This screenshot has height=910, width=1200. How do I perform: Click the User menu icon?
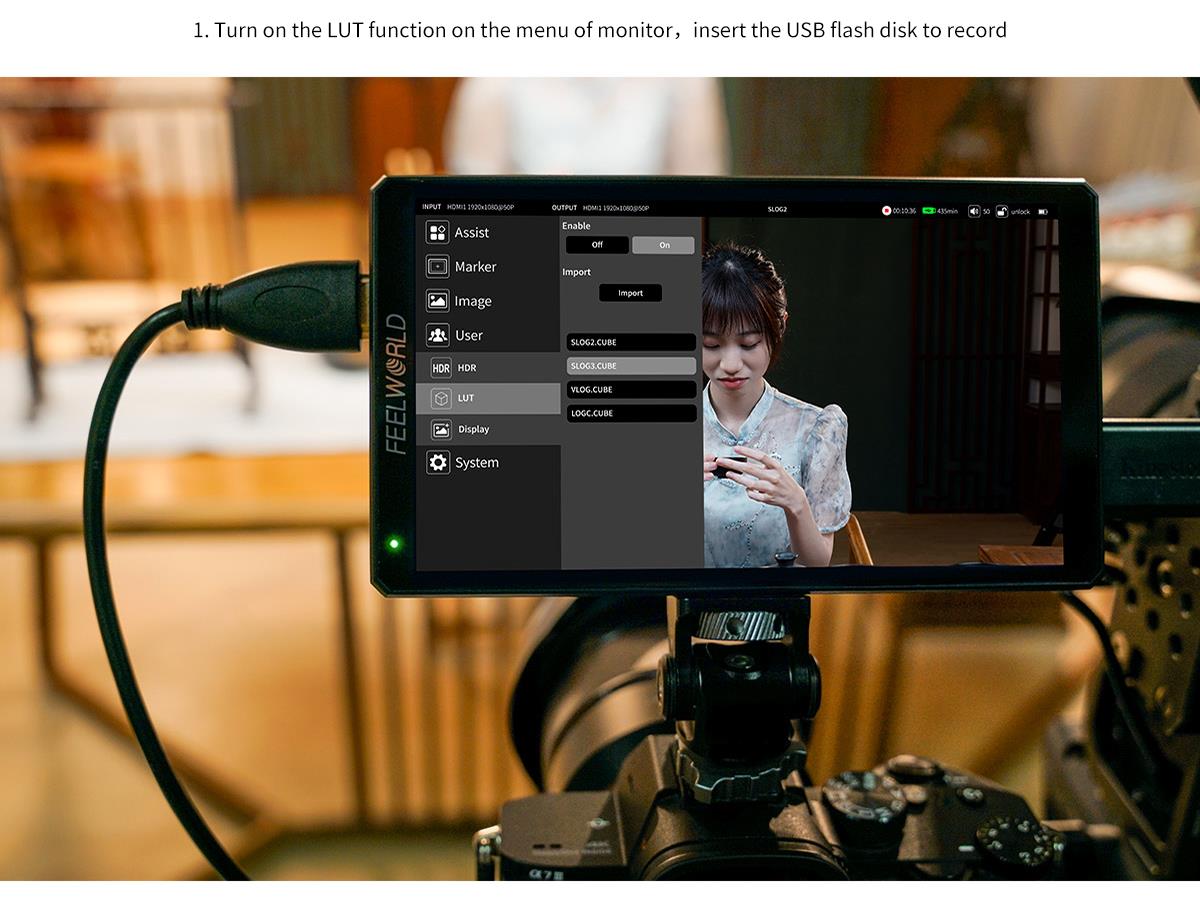pos(437,335)
